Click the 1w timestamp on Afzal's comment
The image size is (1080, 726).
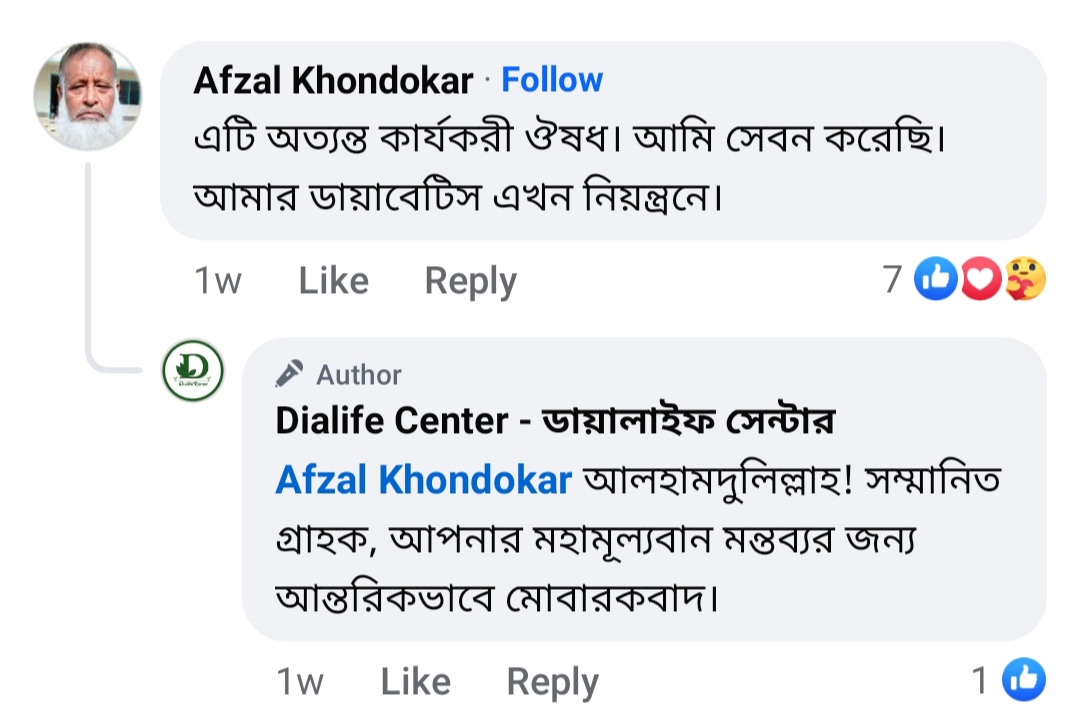217,281
